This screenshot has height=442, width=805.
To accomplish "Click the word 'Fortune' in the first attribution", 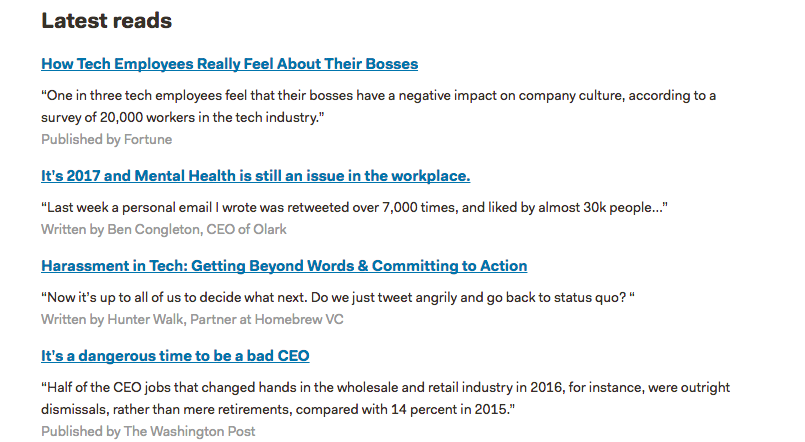I will pyautogui.click(x=148, y=139).
